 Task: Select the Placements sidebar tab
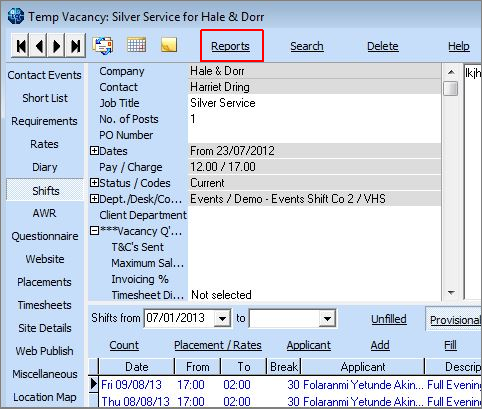[45, 282]
